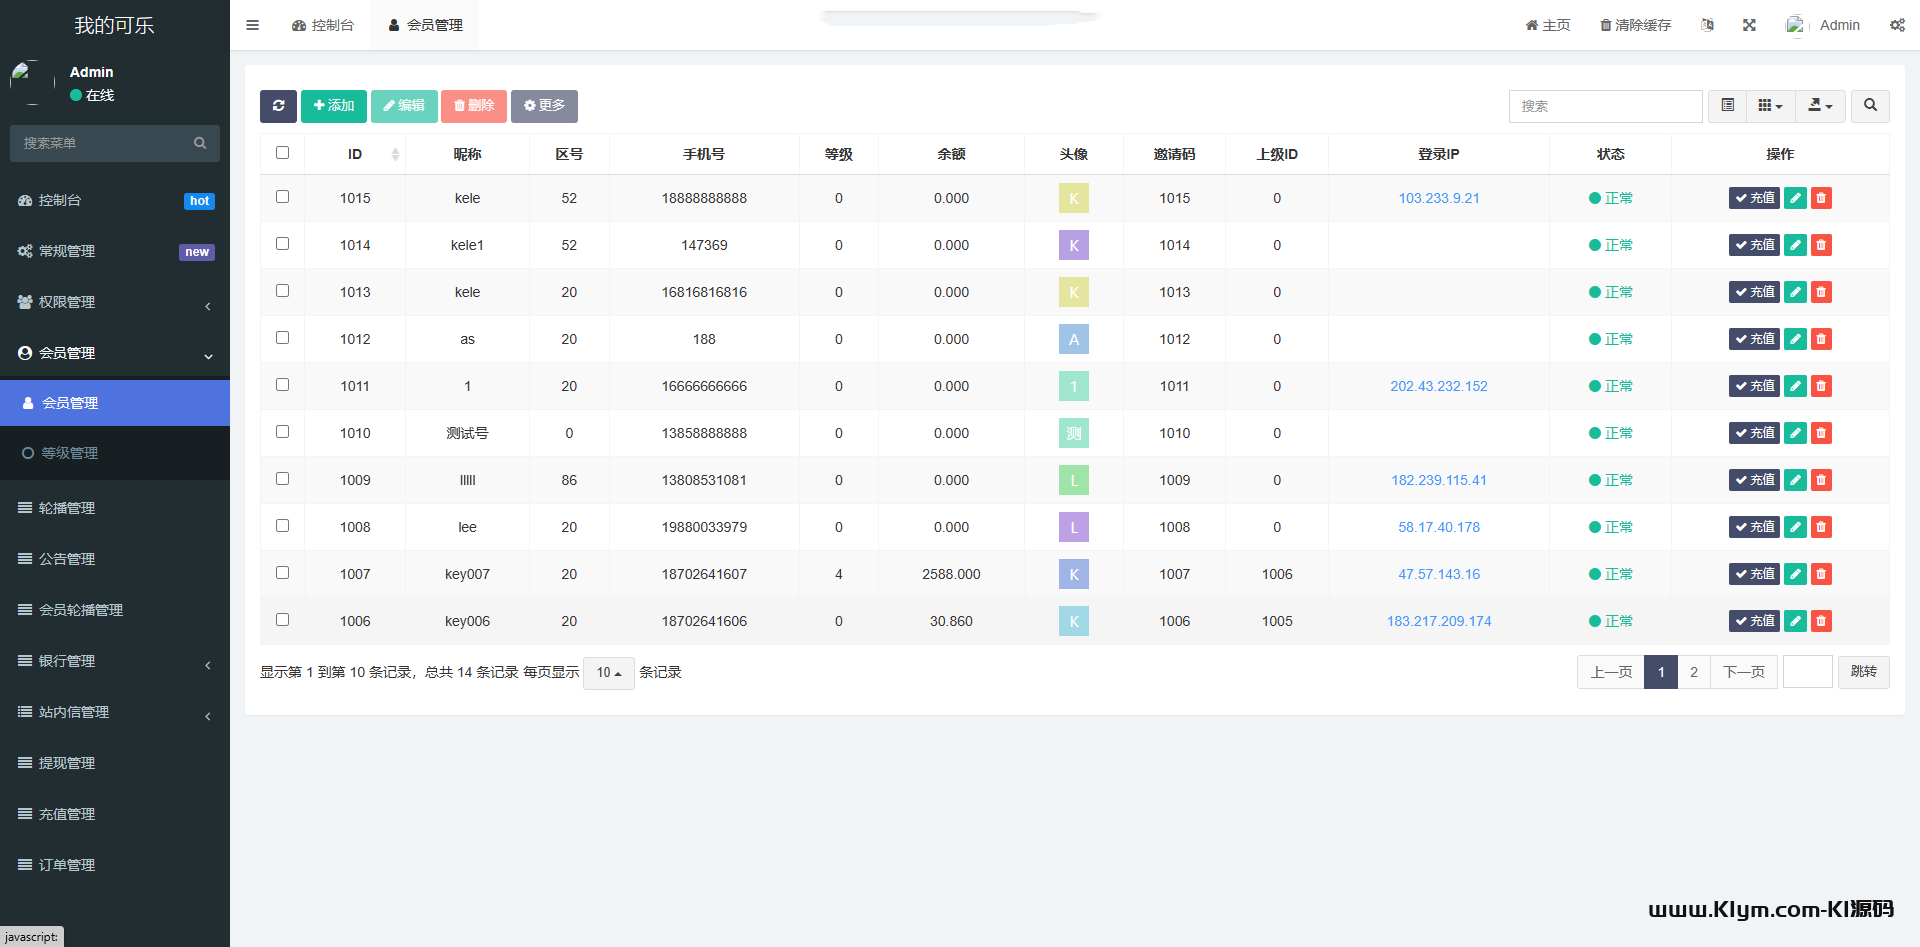Image resolution: width=1920 pixels, height=947 pixels.
Task: Open settings gears icon at top right
Action: (1897, 25)
